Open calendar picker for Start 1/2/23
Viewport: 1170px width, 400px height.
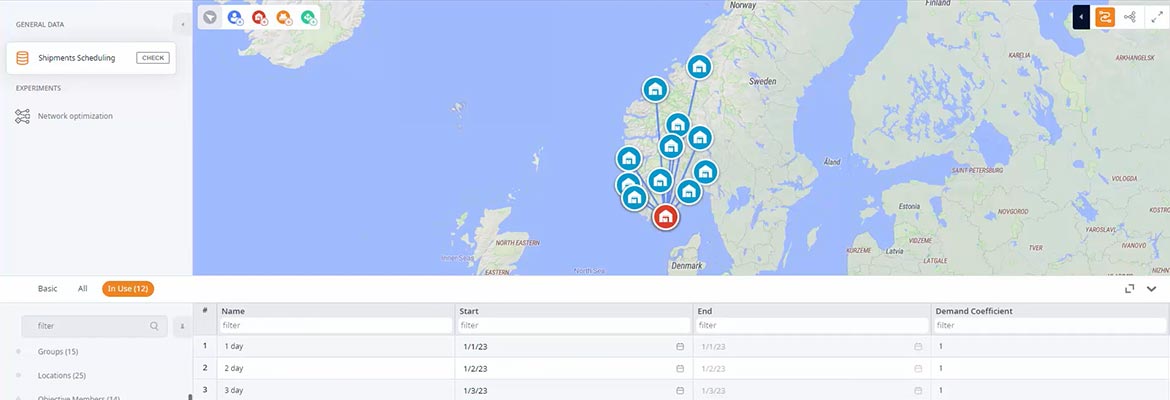[x=680, y=369]
